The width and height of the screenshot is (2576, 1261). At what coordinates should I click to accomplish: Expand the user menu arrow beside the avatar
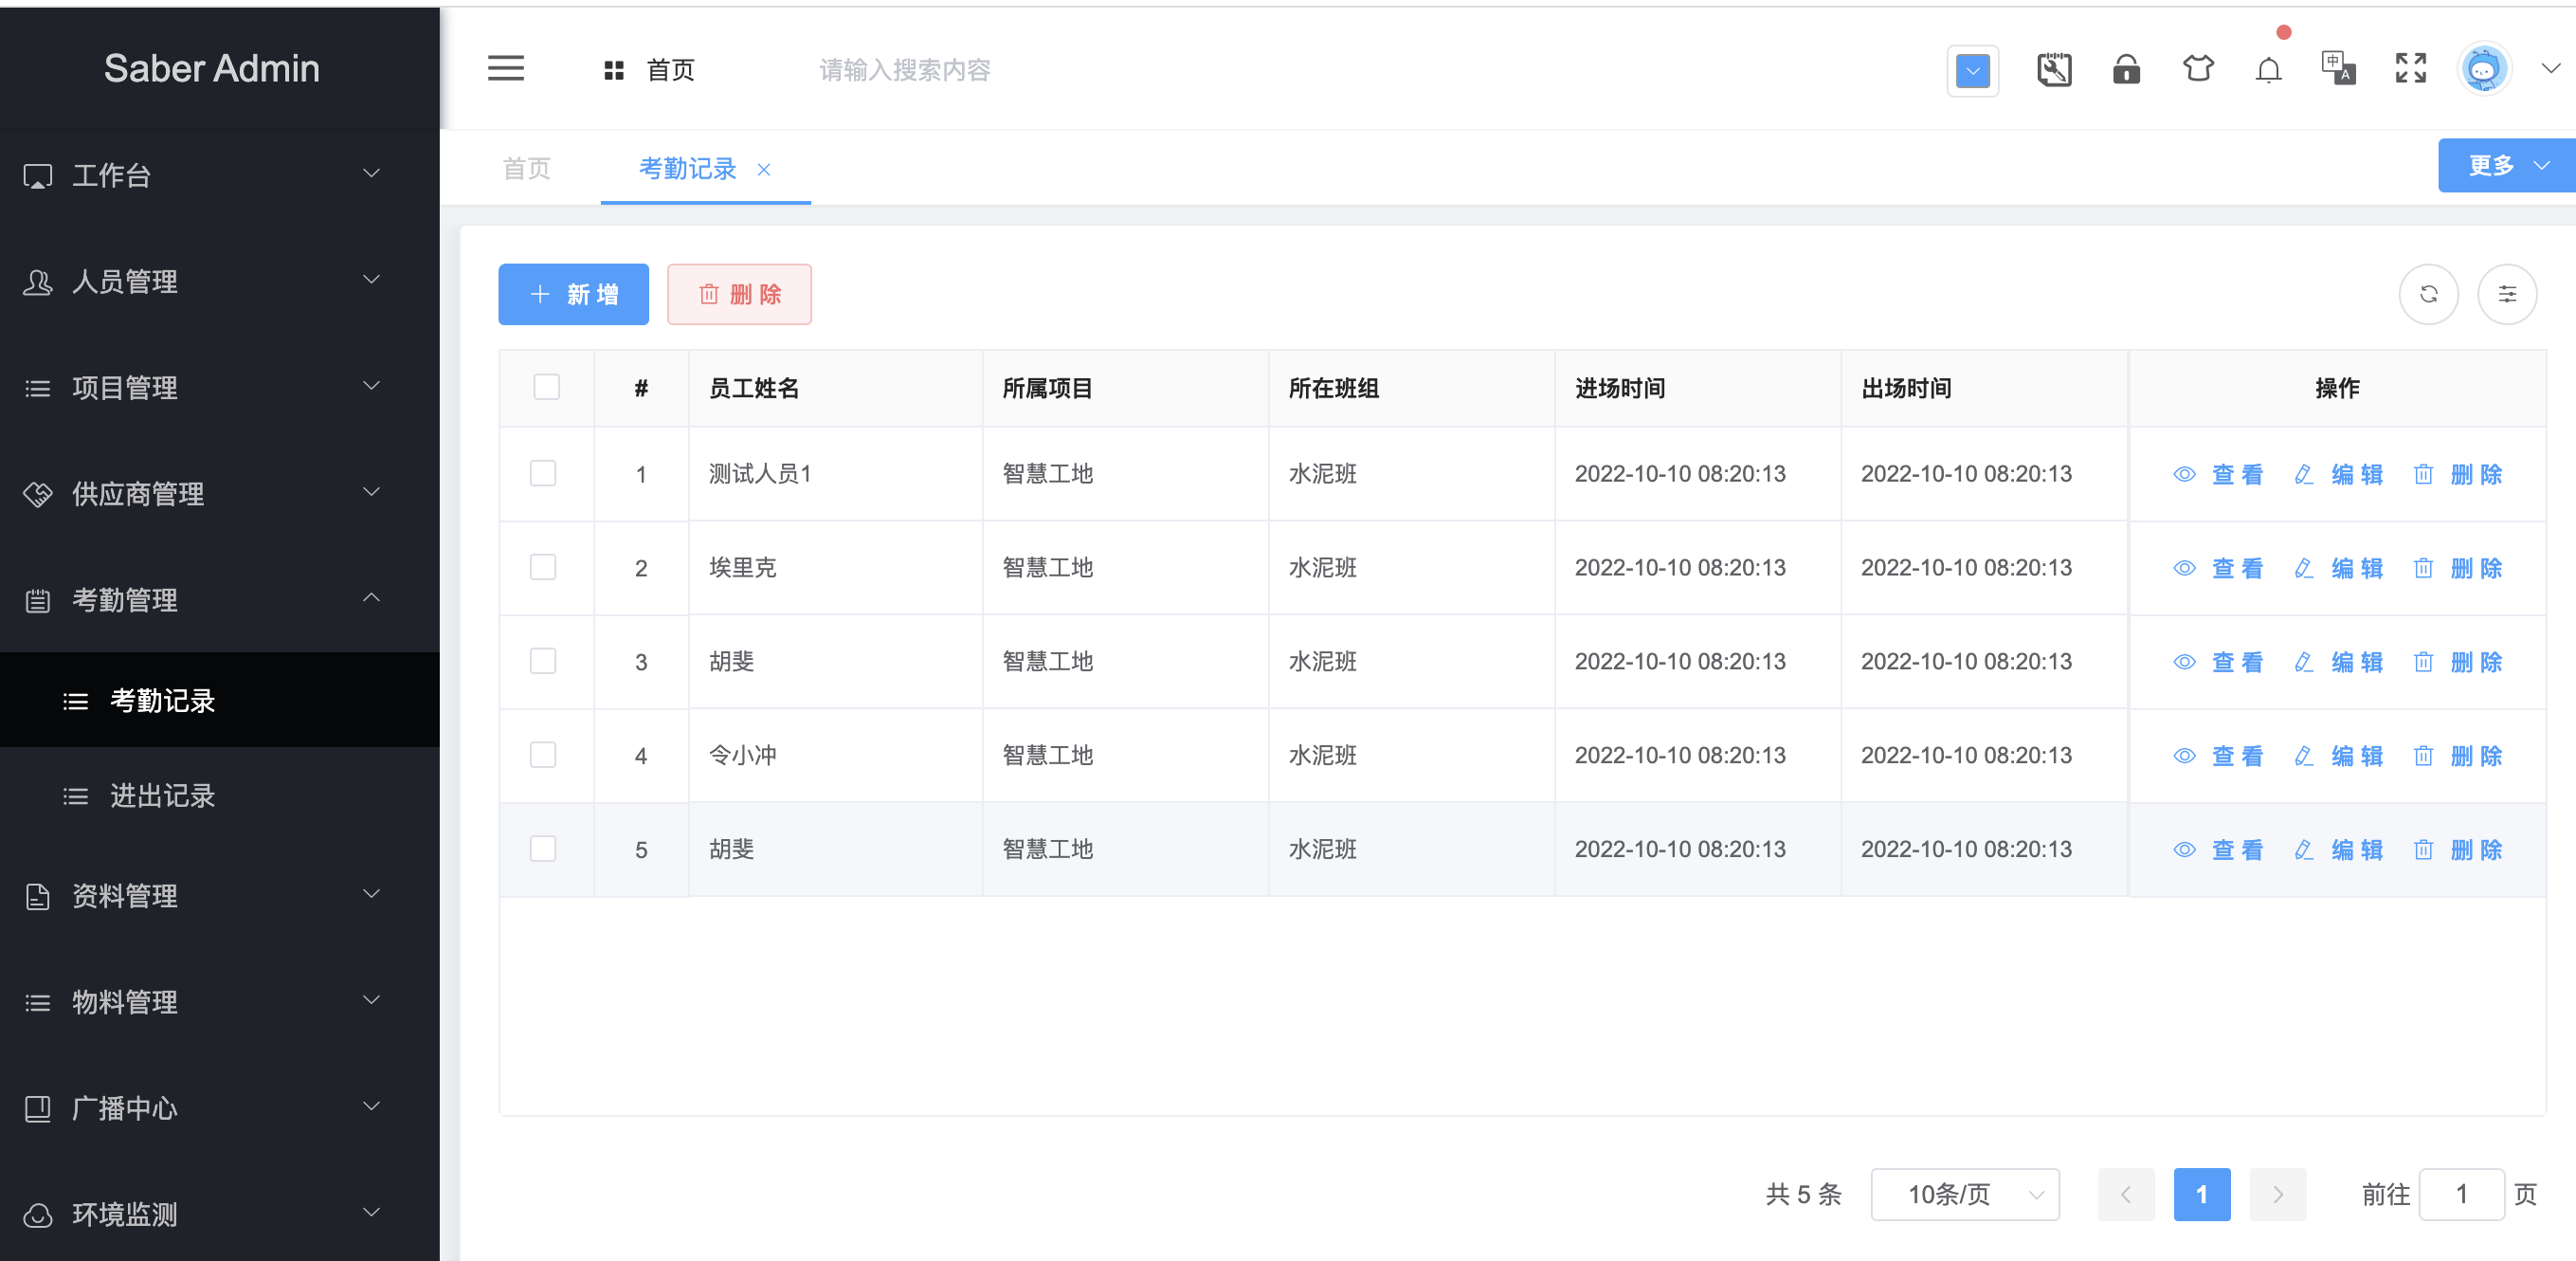point(2550,69)
